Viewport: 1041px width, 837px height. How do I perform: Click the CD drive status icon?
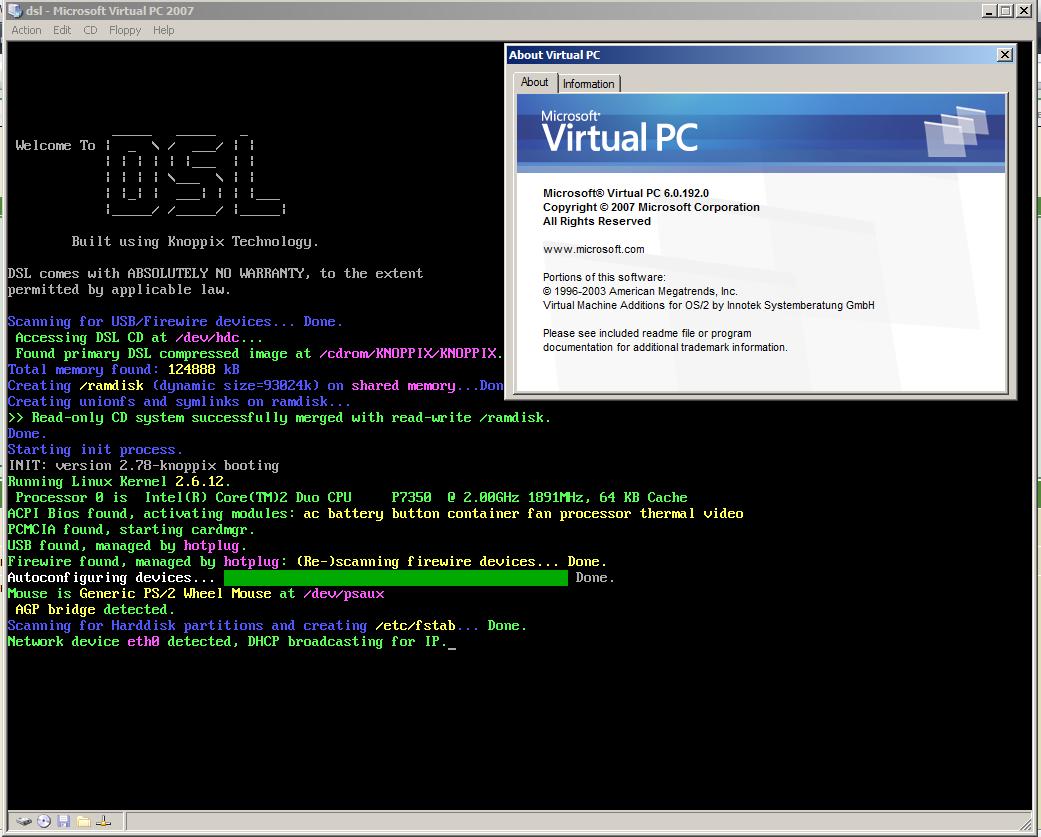pos(43,821)
